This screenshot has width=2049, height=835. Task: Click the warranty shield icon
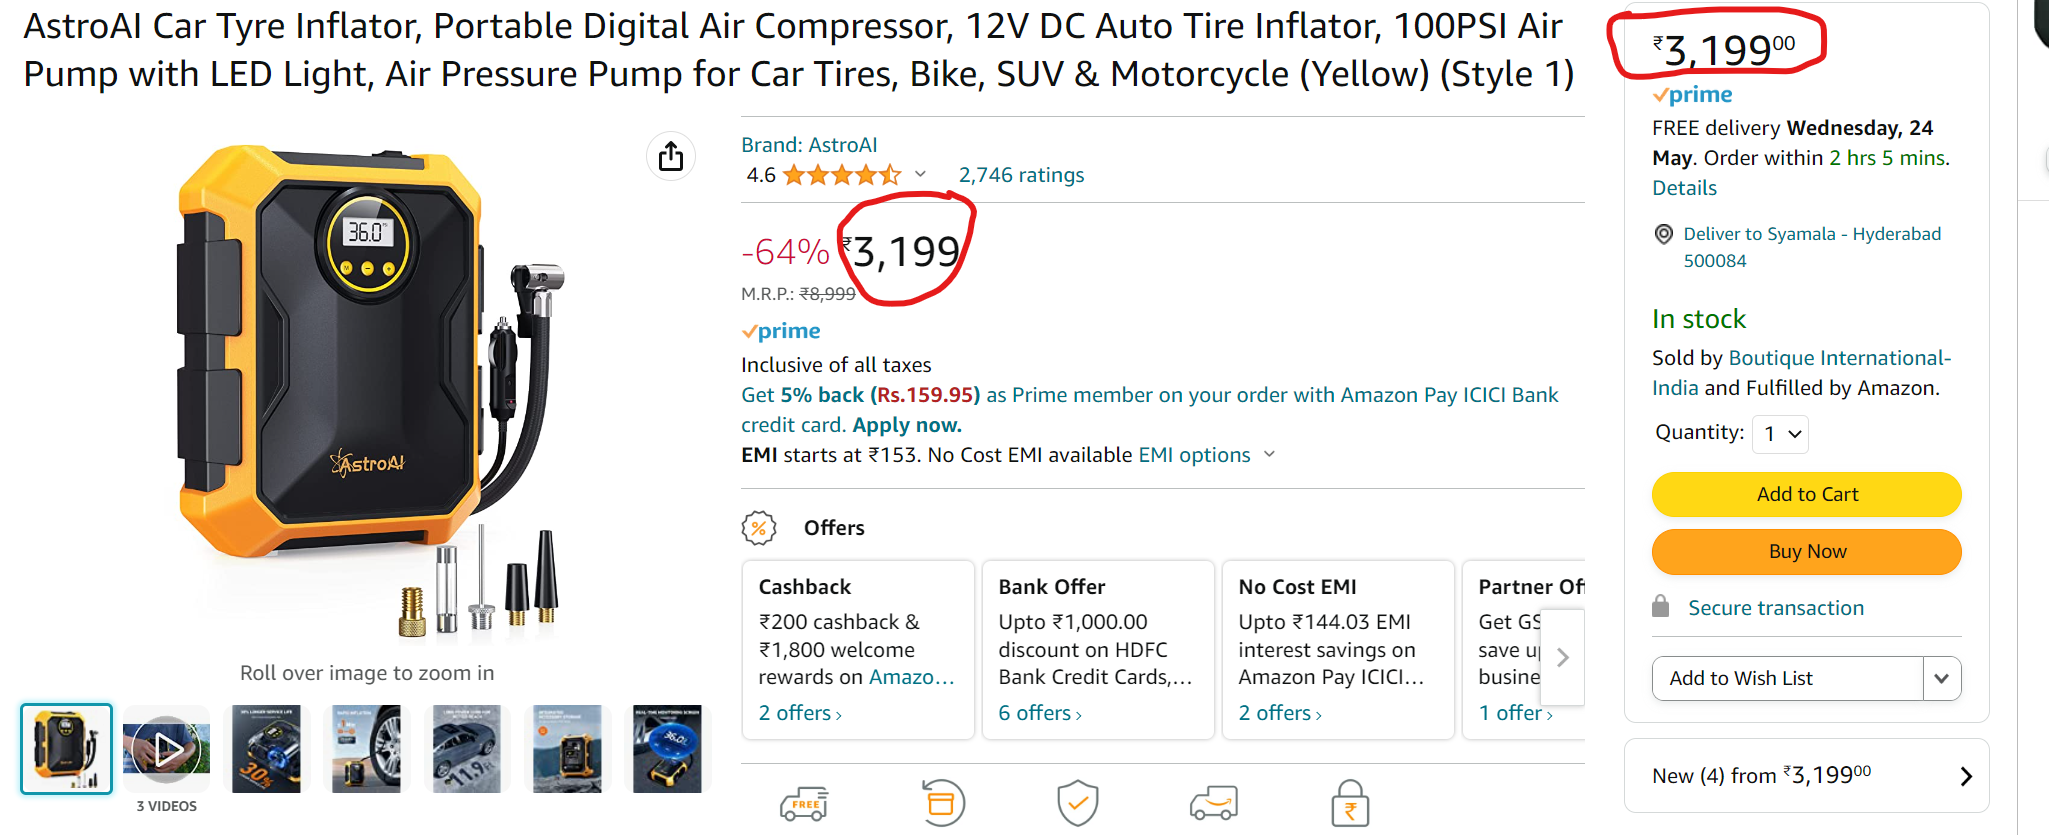(1078, 803)
